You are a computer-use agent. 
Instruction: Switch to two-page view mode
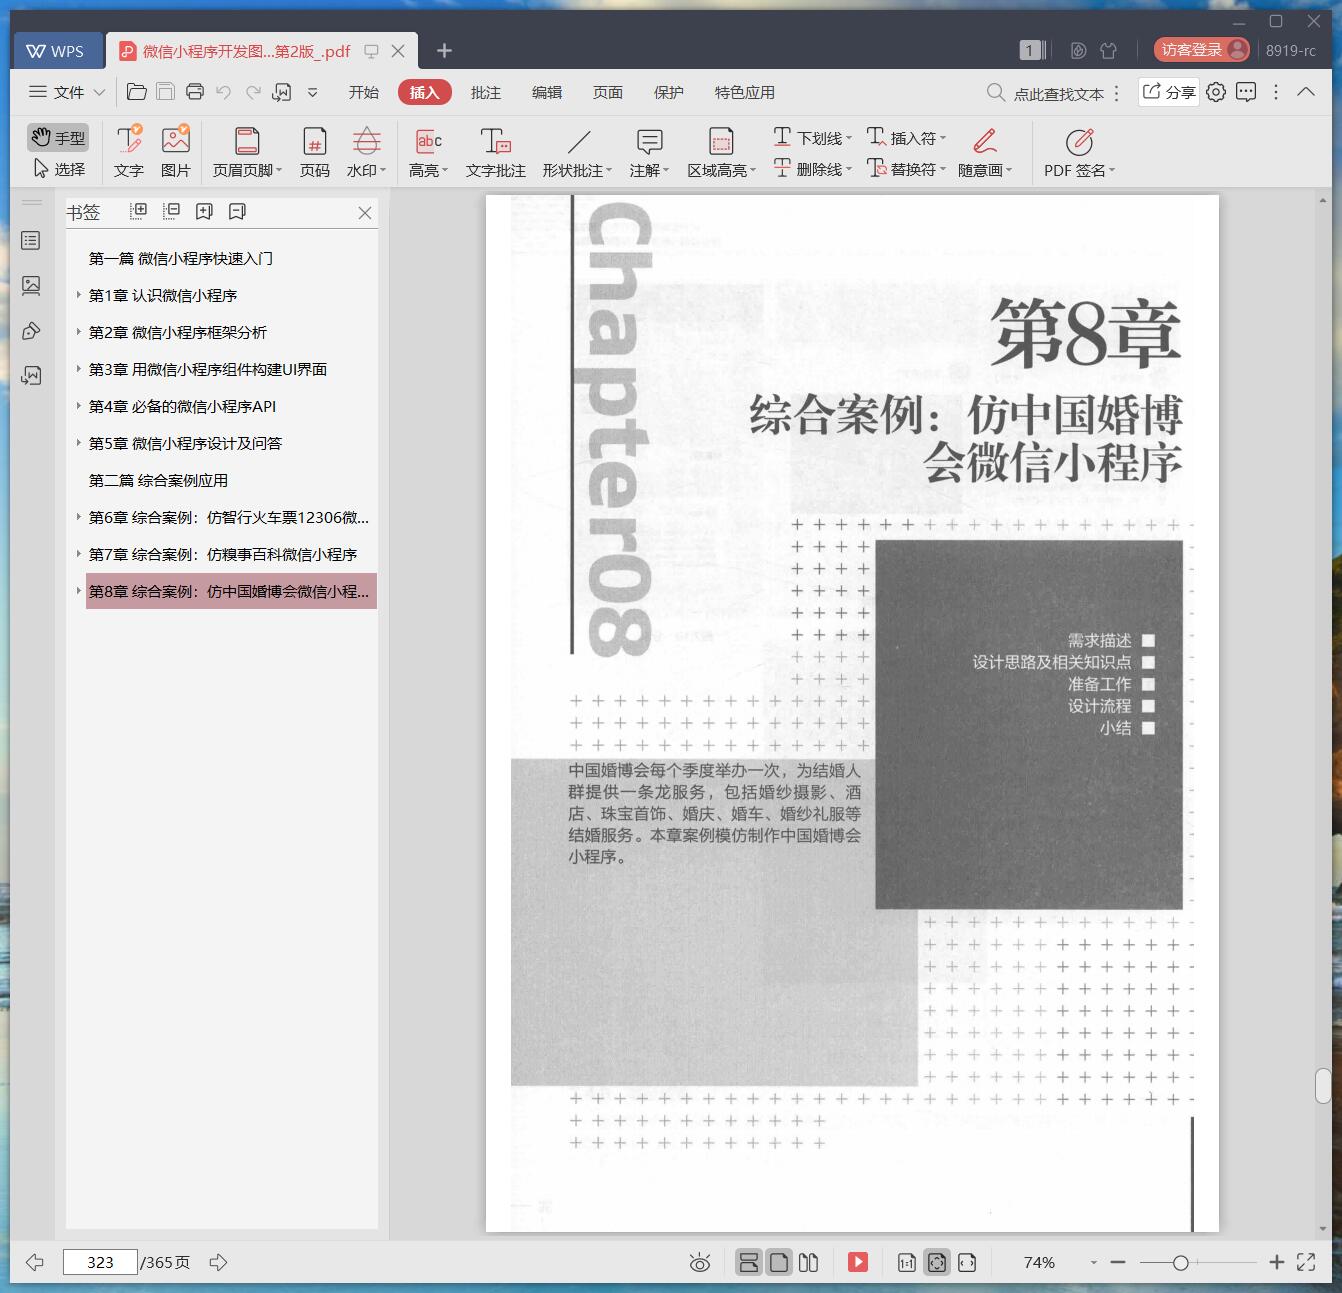[809, 1262]
